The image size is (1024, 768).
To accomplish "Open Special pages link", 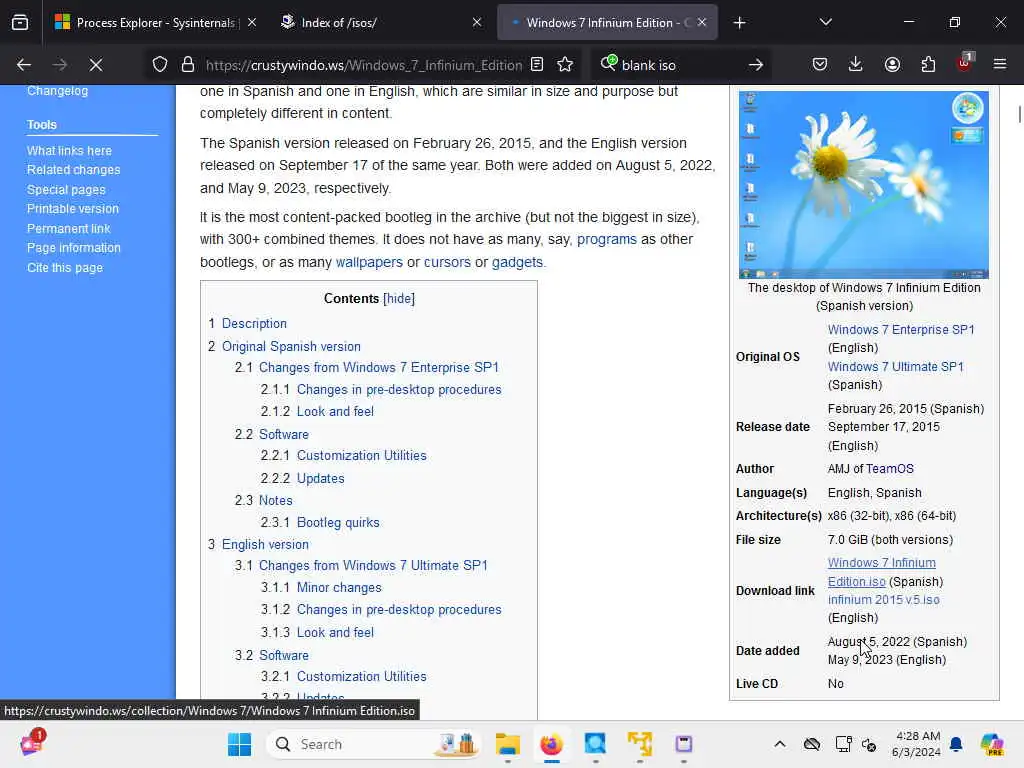I will click(66, 189).
